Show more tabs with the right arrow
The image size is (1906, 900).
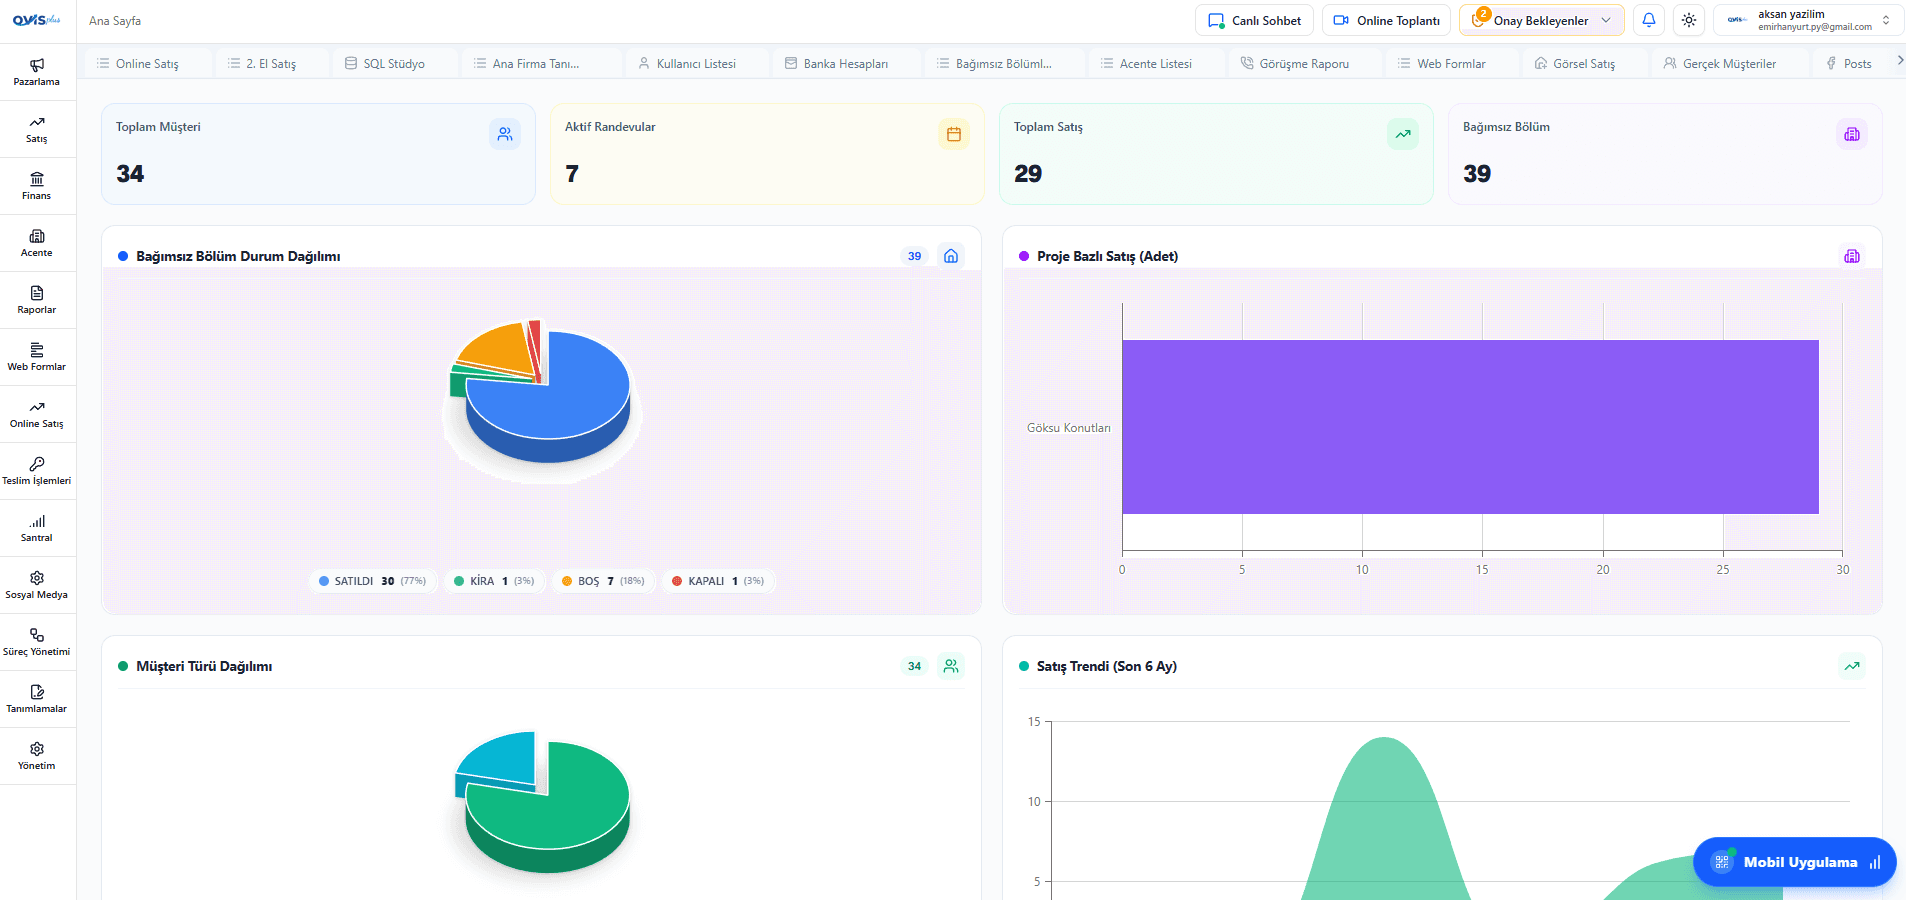tap(1899, 62)
